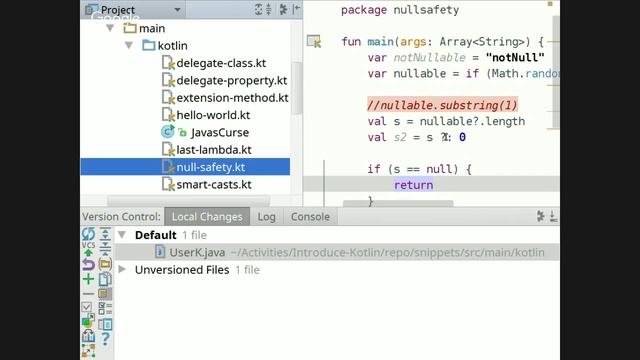The image size is (640, 360).
Task: Place cursor on 'return' keyword
Action: [413, 185]
